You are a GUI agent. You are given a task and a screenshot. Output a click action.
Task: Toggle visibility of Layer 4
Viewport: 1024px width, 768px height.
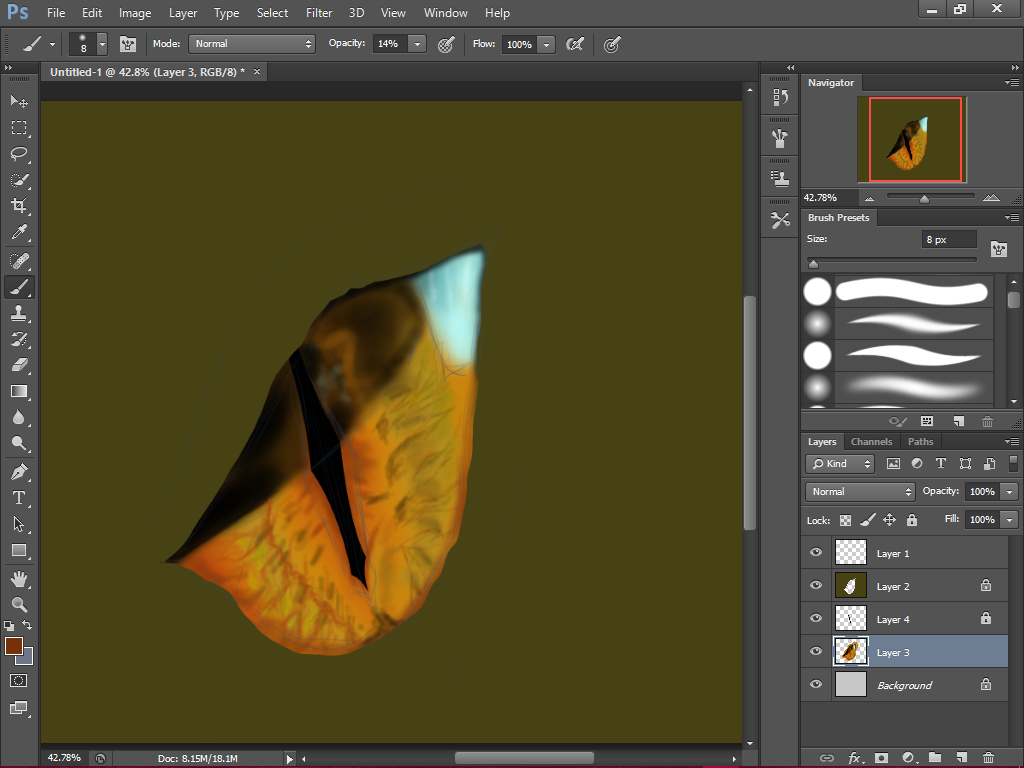pos(815,618)
